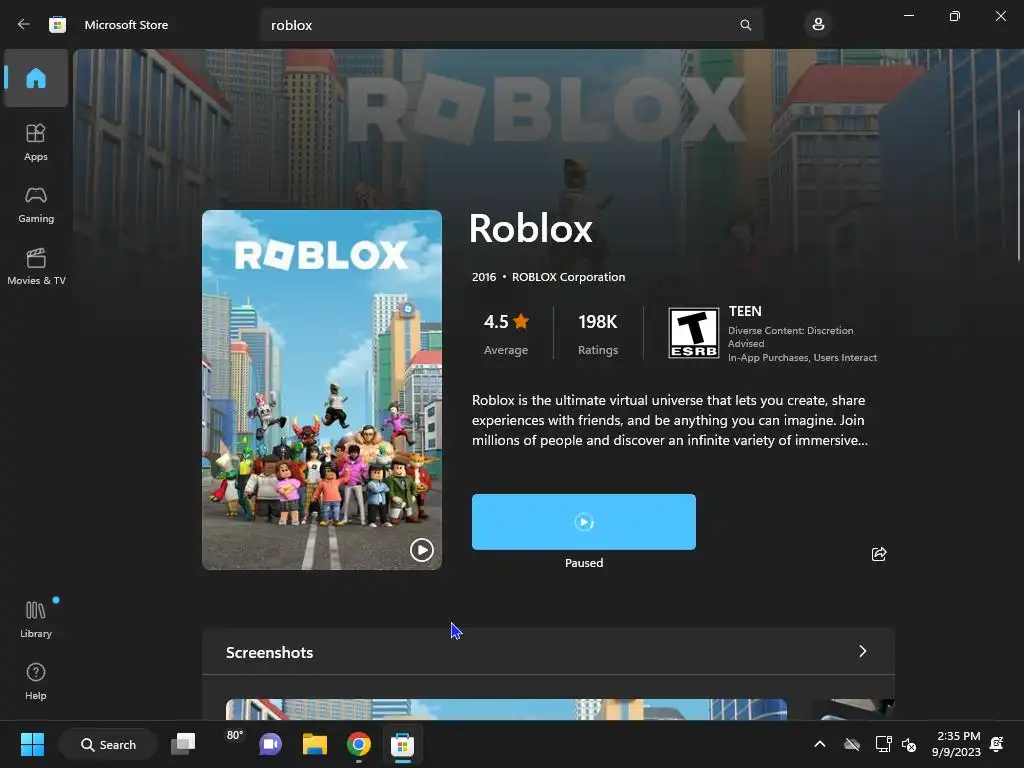Click the Microsoft Store logo icon
This screenshot has height=768, width=1024.
57,25
